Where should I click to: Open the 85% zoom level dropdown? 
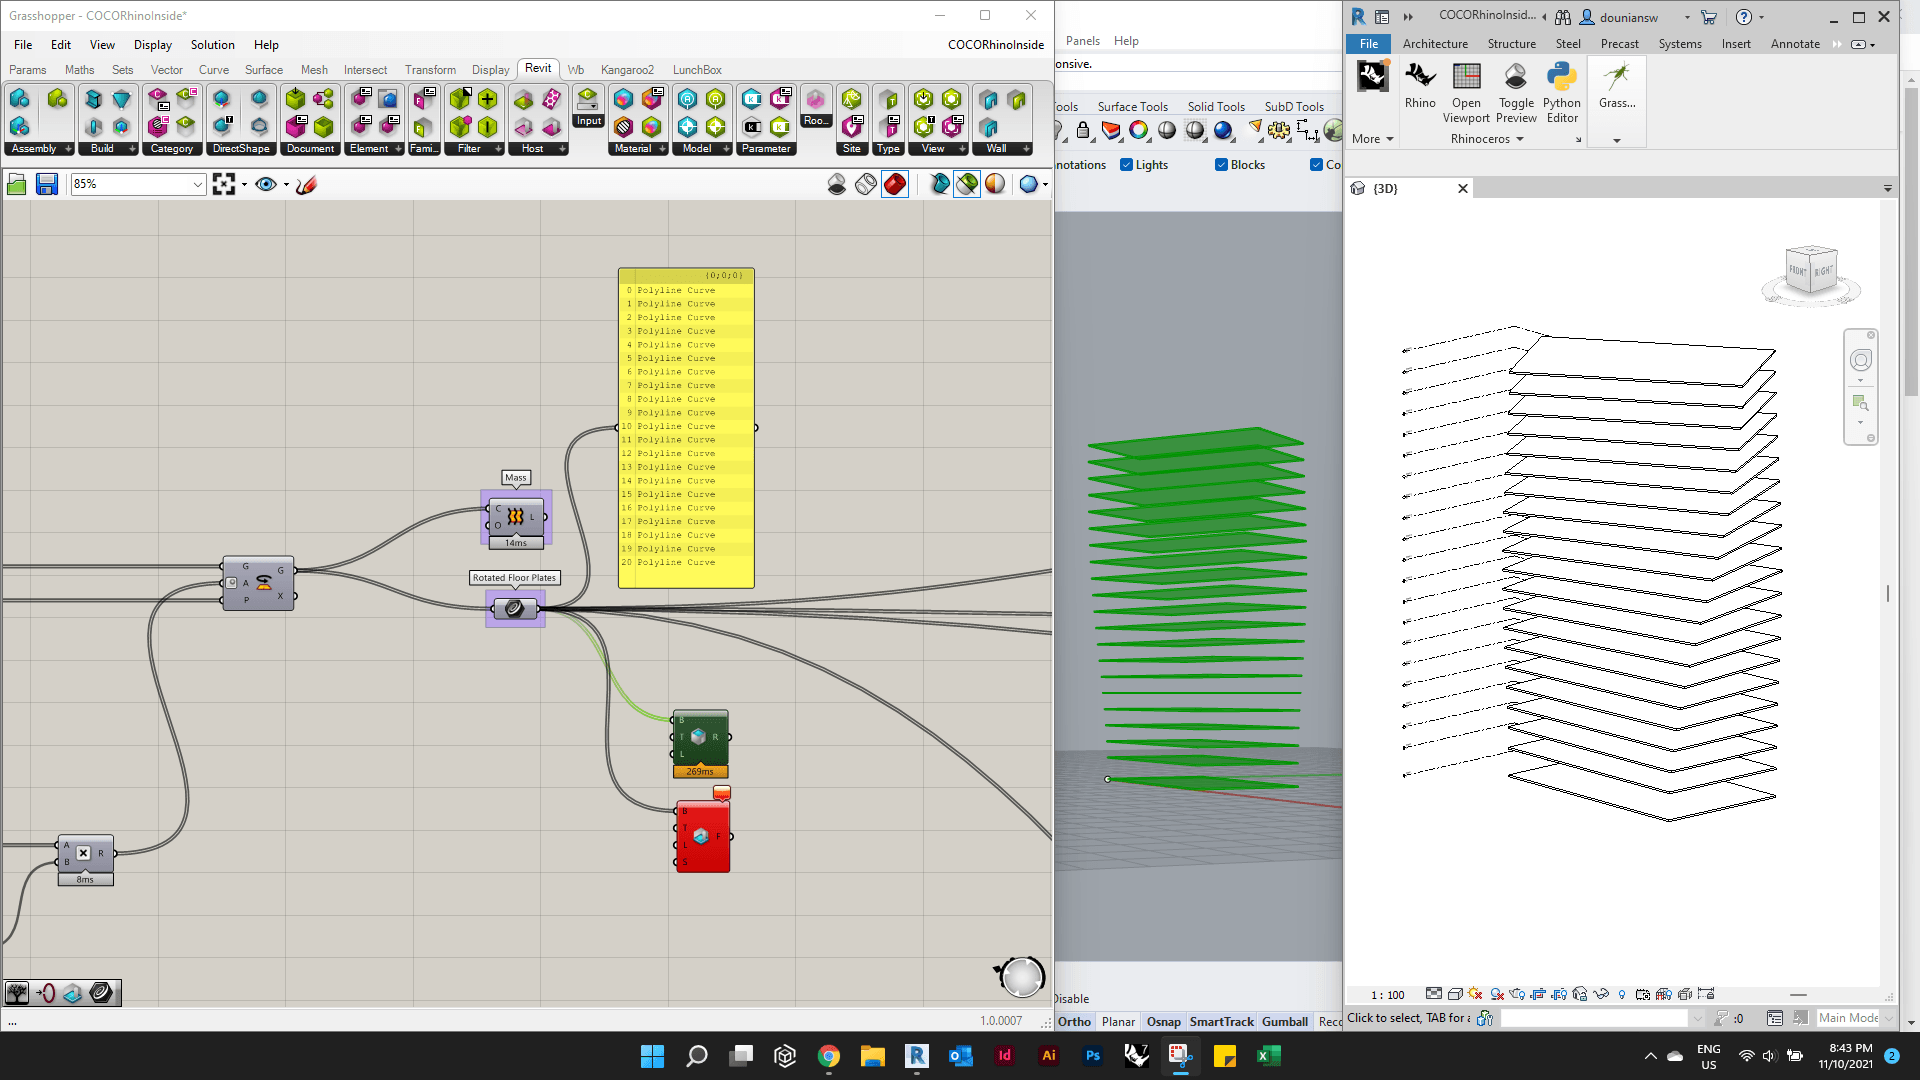coord(197,184)
